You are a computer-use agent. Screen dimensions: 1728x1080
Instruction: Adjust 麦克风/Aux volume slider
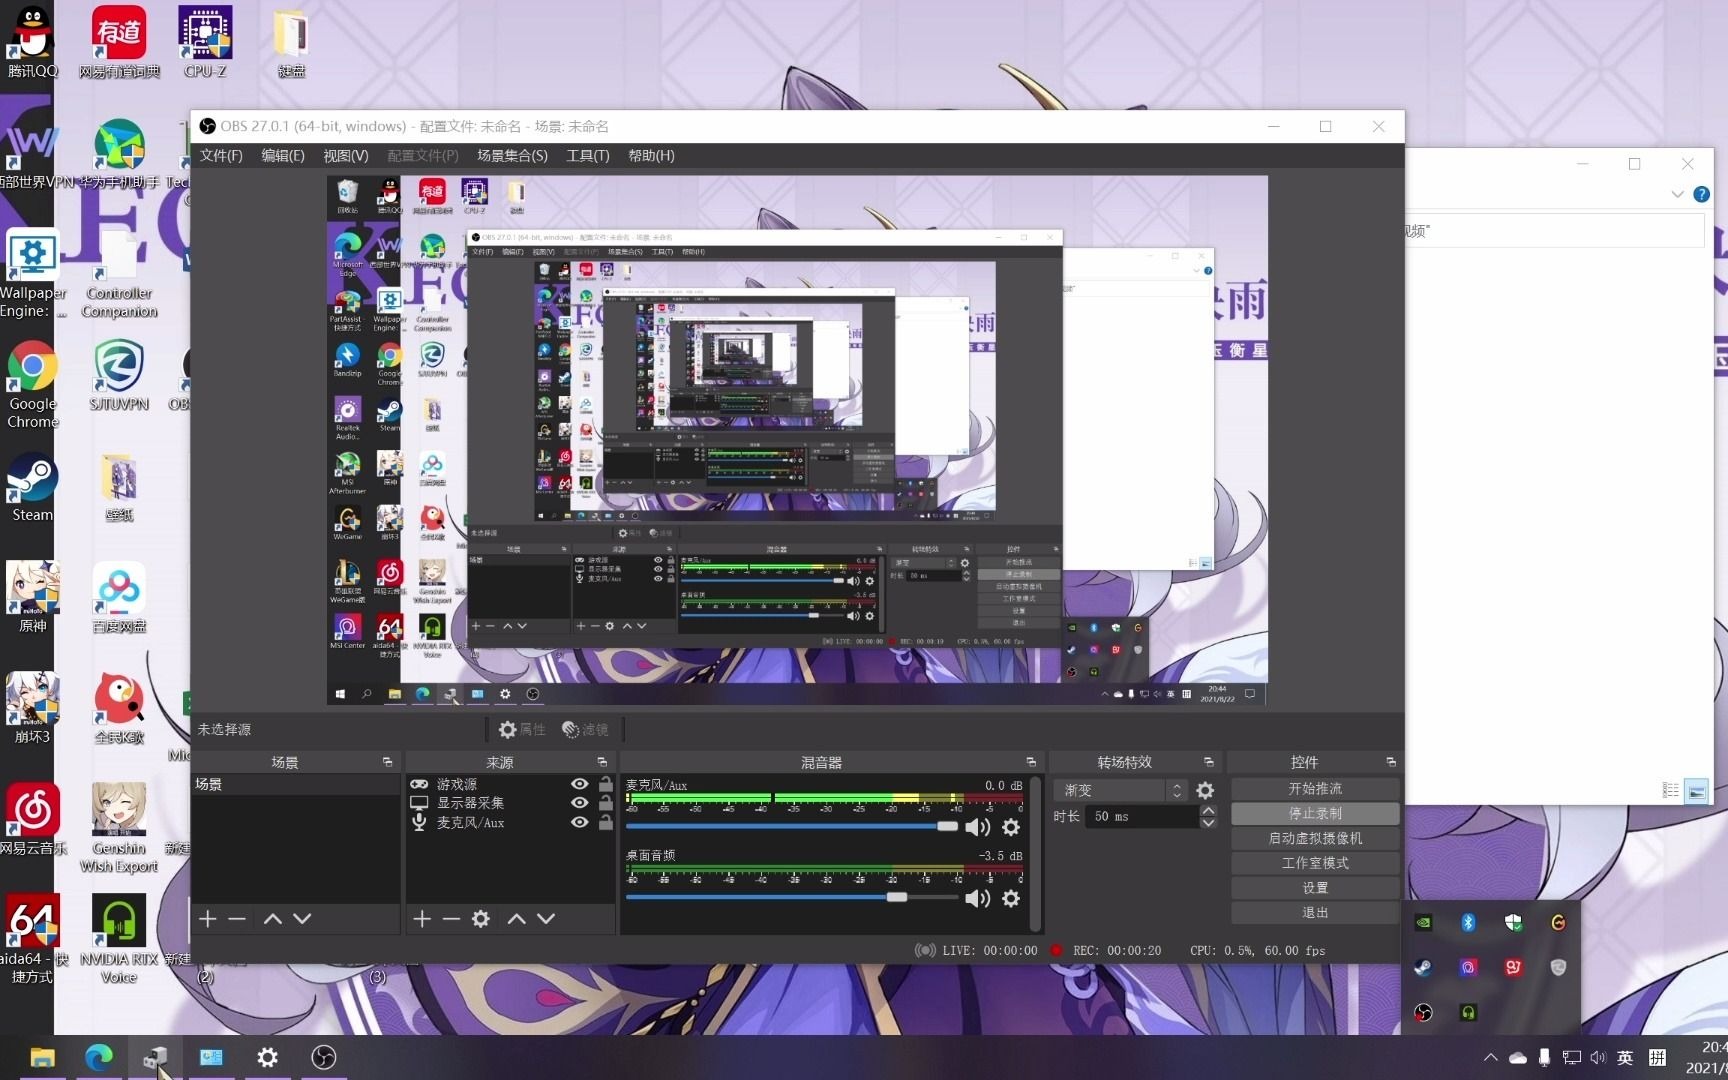pyautogui.click(x=792, y=826)
